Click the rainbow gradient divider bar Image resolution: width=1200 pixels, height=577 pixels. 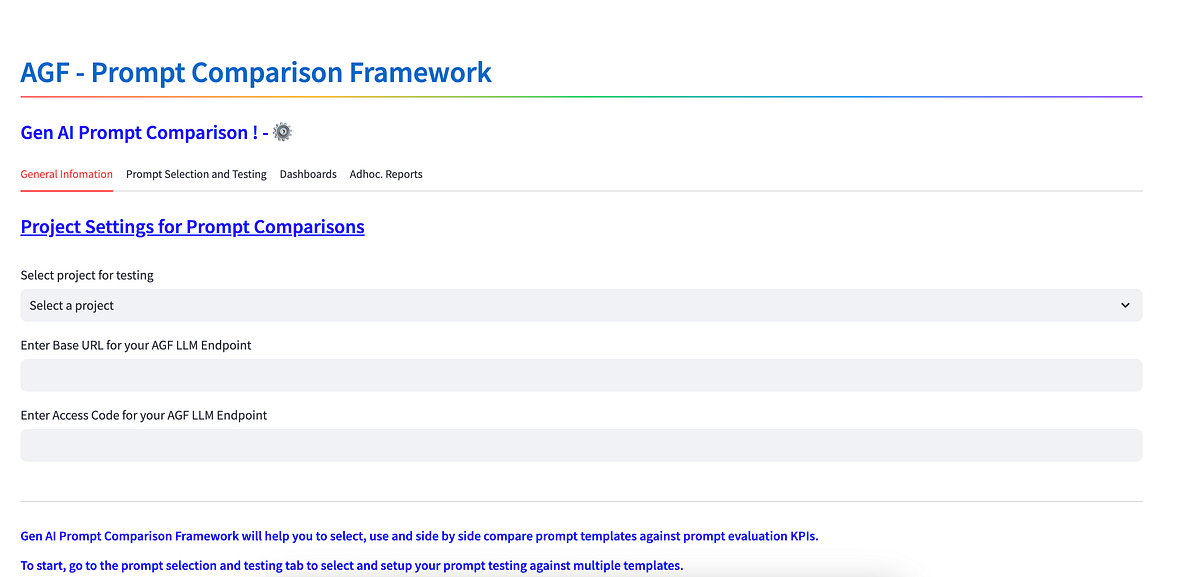tap(580, 96)
